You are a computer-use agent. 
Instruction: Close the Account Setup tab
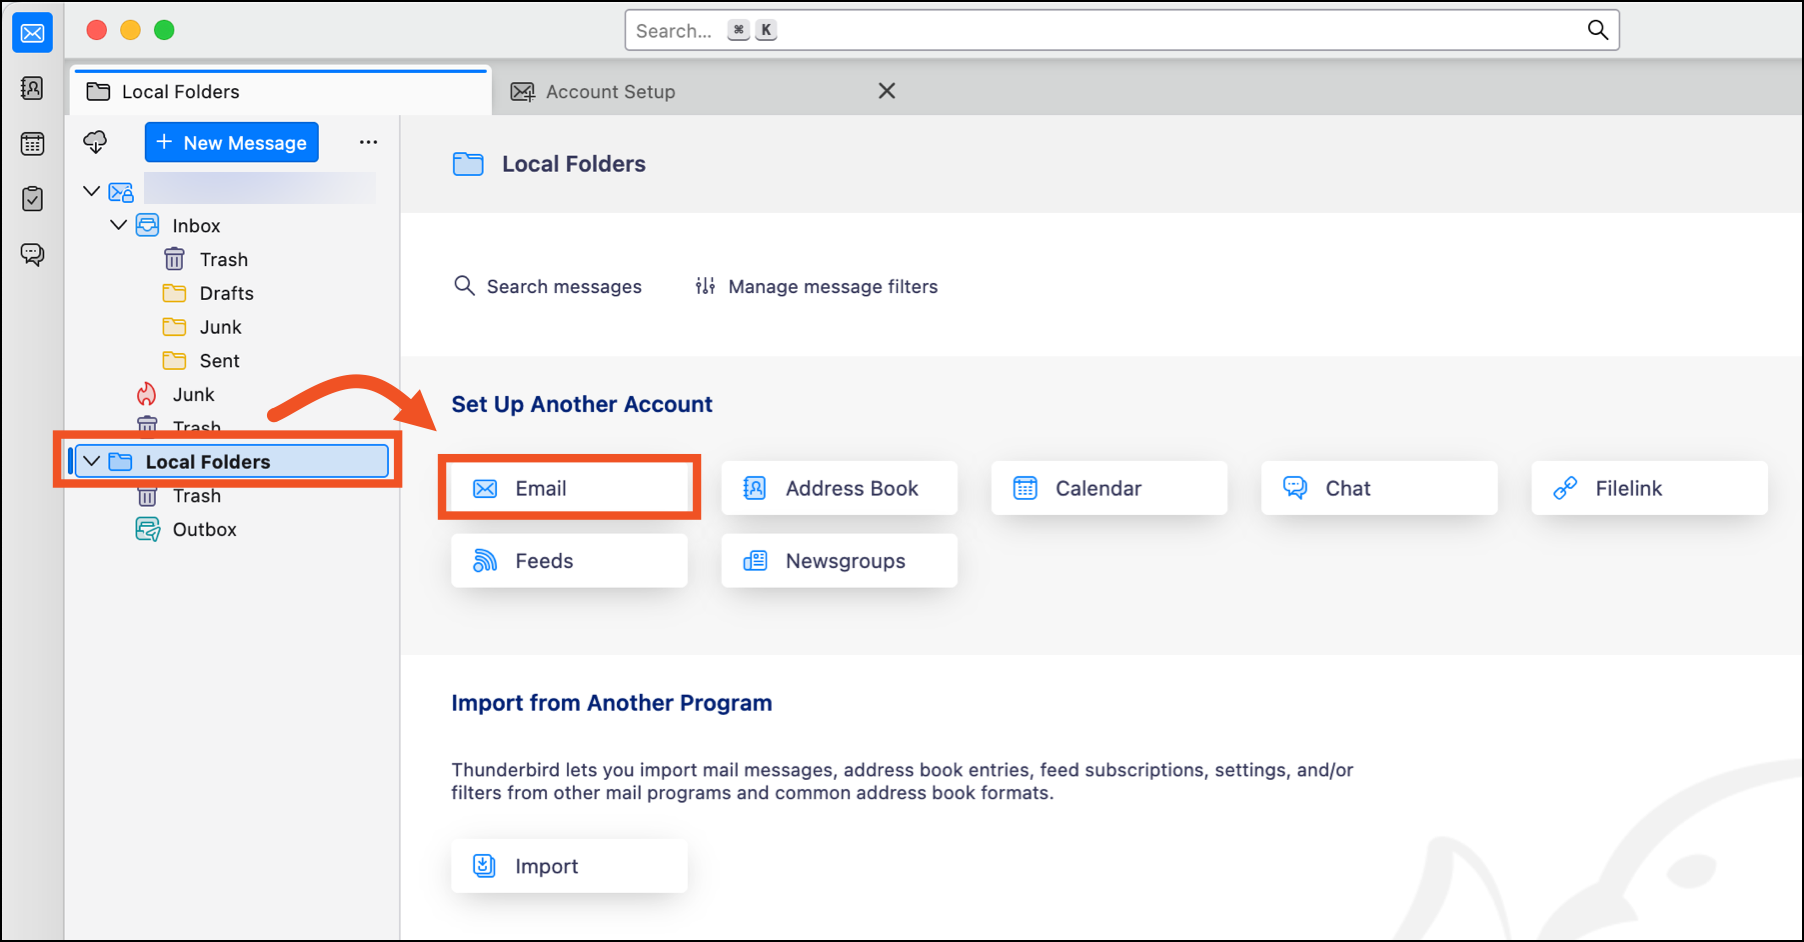coord(886,91)
